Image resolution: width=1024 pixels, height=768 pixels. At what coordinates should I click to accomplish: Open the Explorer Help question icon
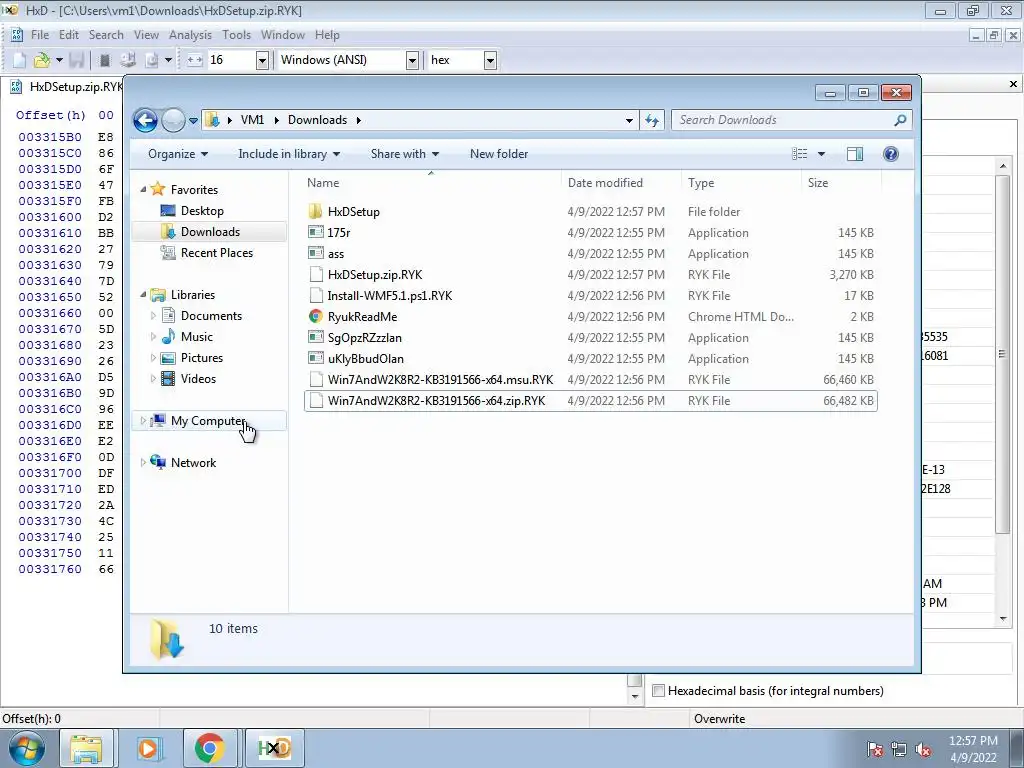890,154
